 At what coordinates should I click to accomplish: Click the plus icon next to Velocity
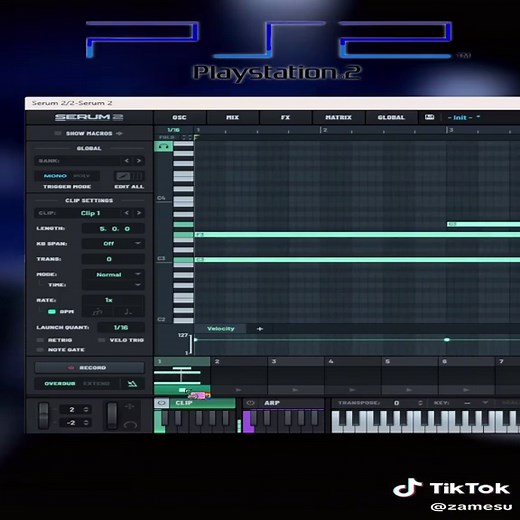click(260, 329)
